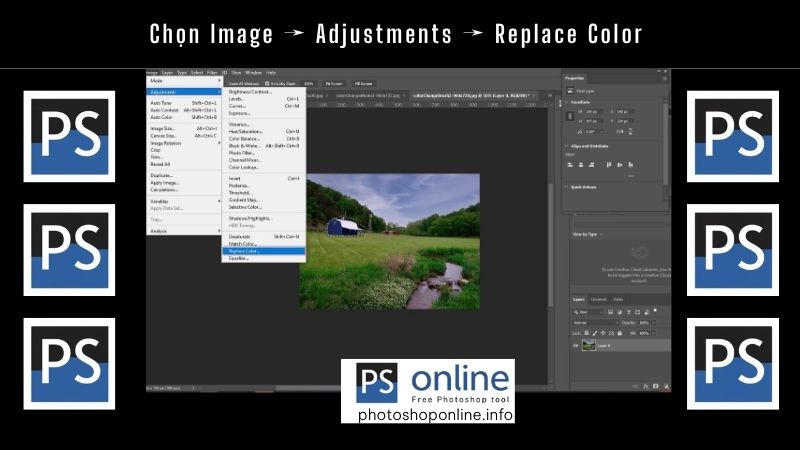This screenshot has width=800, height=450.
Task: Choose Selective Color menu entry
Action: 264,207
